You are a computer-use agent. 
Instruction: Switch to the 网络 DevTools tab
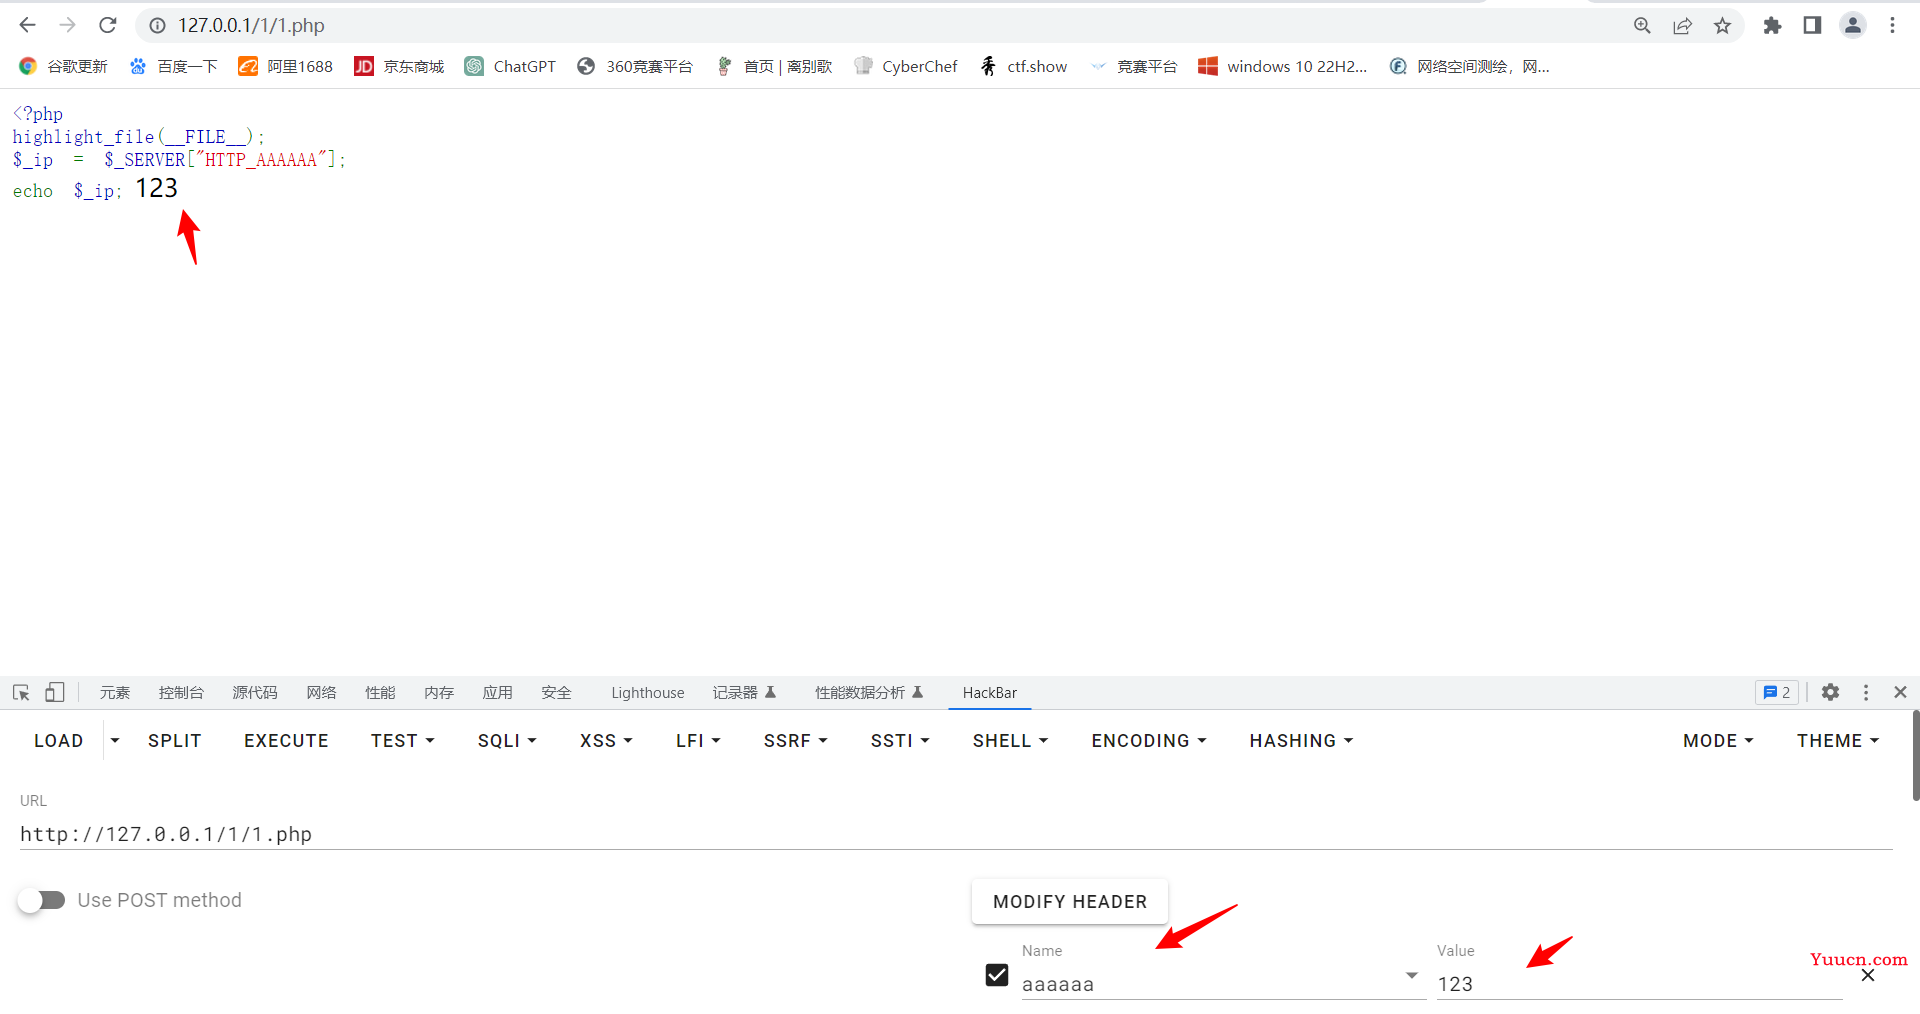[321, 692]
